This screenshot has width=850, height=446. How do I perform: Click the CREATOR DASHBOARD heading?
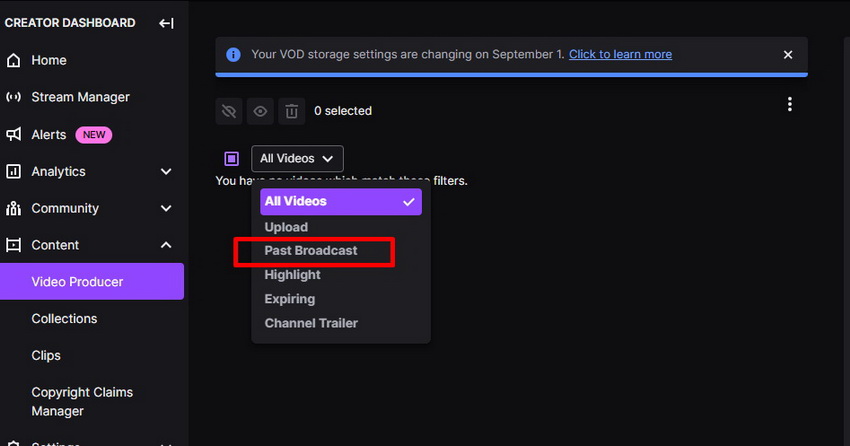[70, 23]
